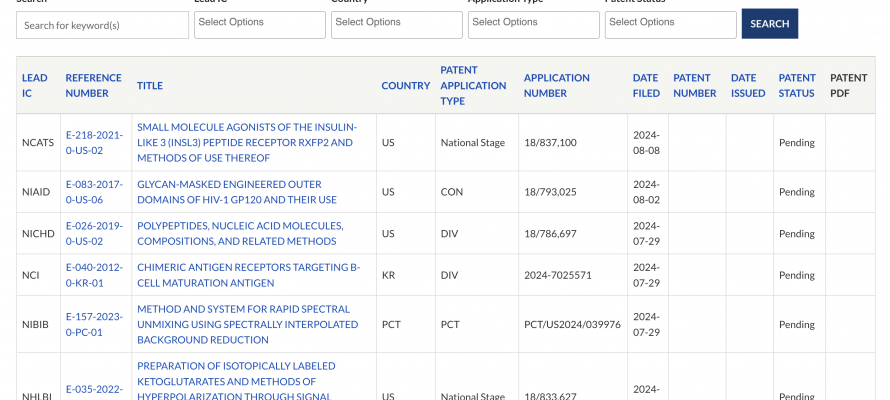Expand the Application Type filter dropdown

[533, 23]
